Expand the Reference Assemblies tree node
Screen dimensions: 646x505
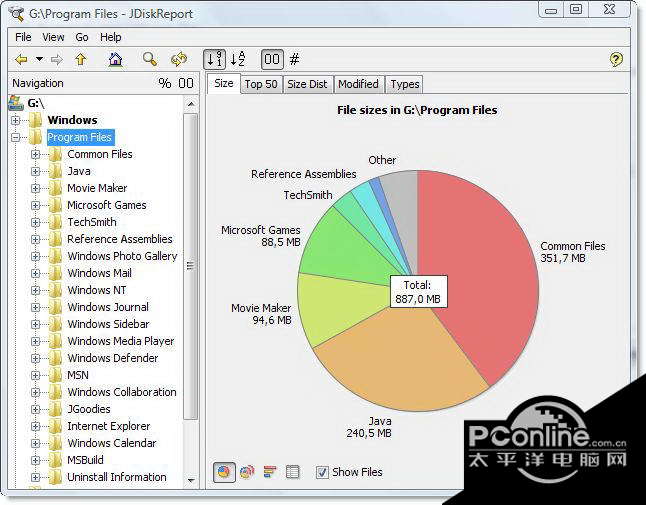(35, 239)
